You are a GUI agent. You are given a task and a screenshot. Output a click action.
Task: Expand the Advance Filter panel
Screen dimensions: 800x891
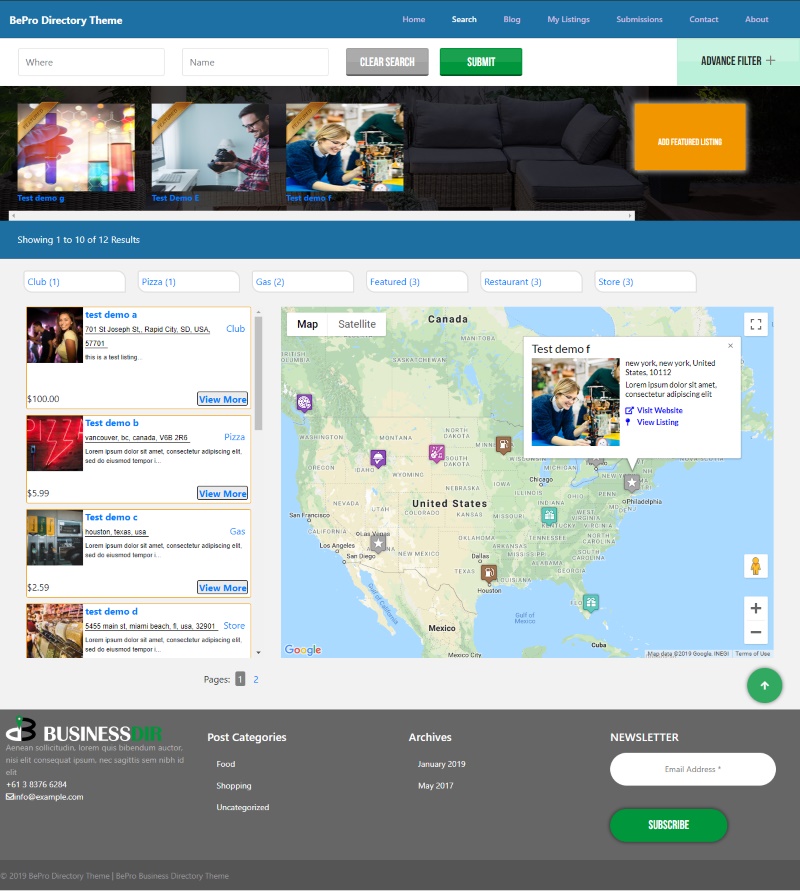(738, 61)
